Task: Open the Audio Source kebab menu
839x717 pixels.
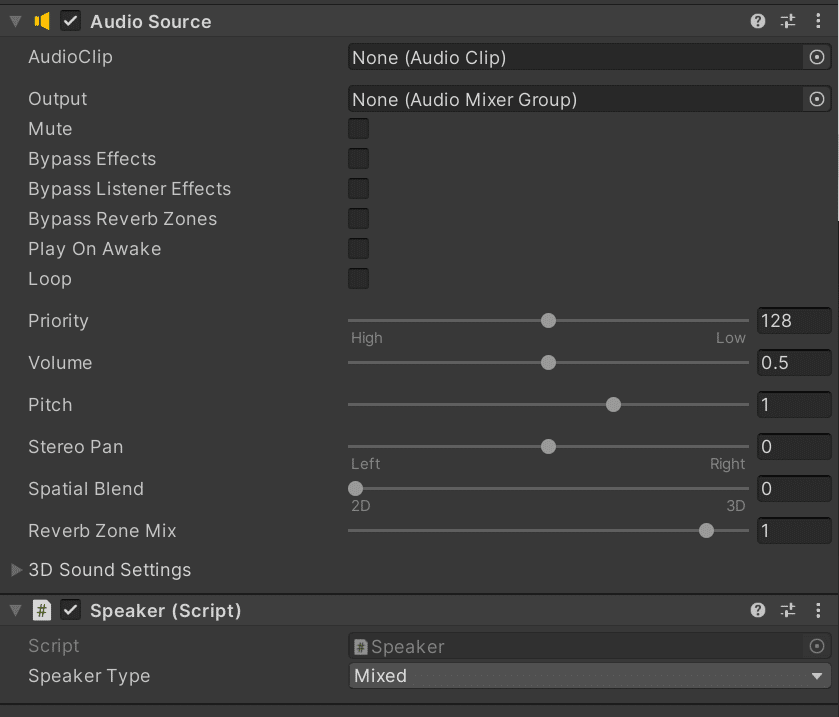Action: point(817,20)
